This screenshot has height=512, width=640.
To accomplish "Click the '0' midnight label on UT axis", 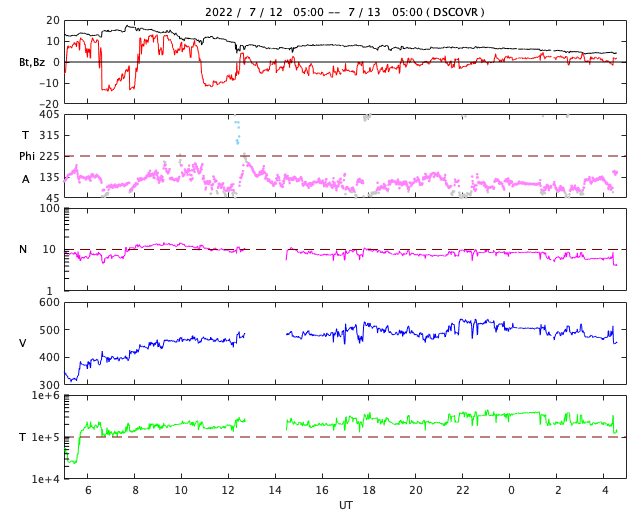I will point(510,490).
